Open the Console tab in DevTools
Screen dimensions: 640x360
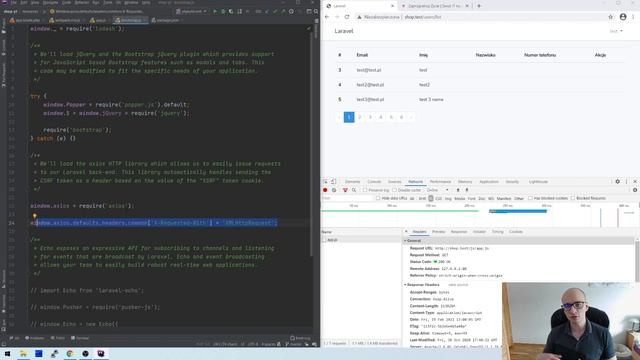click(374, 182)
